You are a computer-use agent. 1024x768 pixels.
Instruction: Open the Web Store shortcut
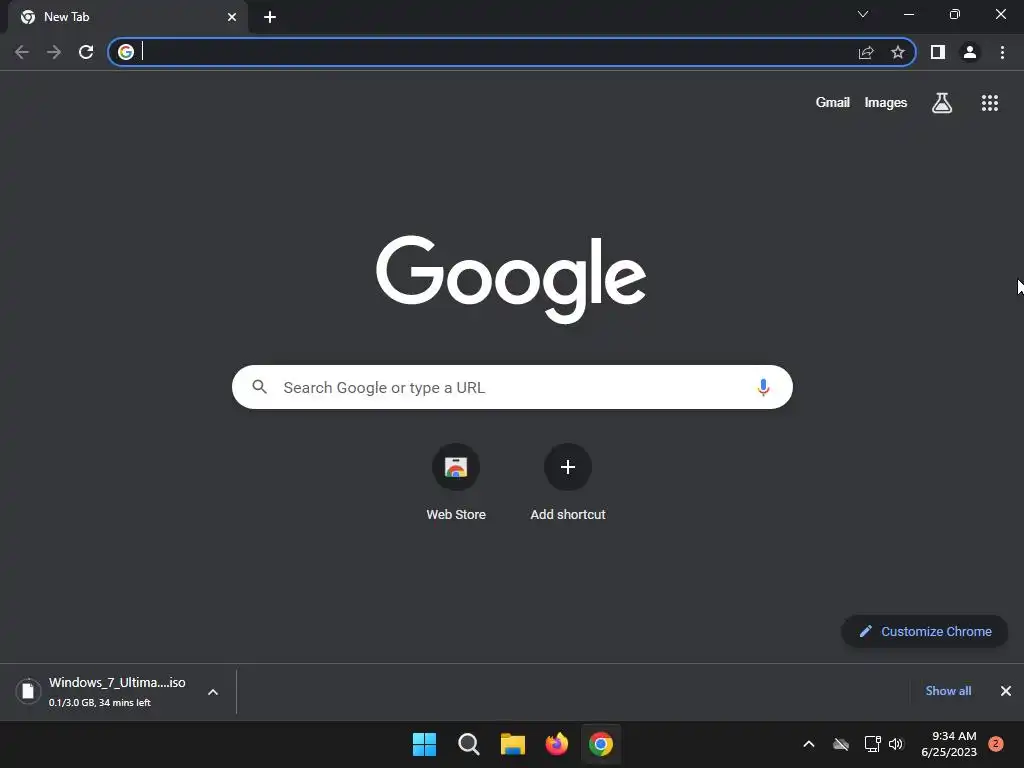click(x=456, y=483)
